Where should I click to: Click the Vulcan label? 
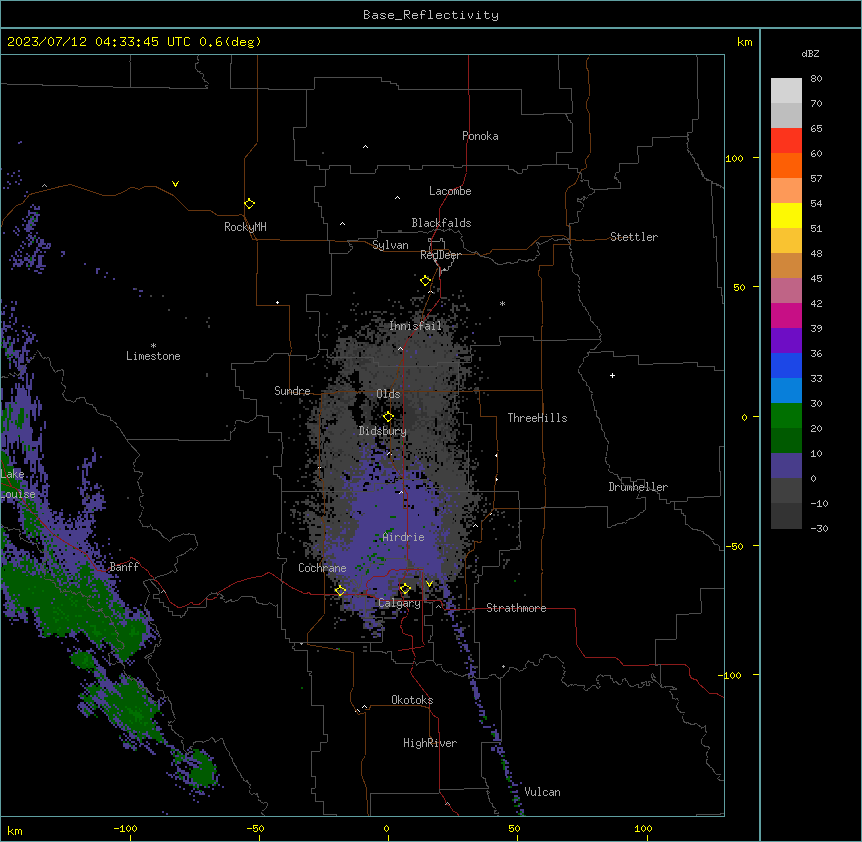pyautogui.click(x=542, y=792)
